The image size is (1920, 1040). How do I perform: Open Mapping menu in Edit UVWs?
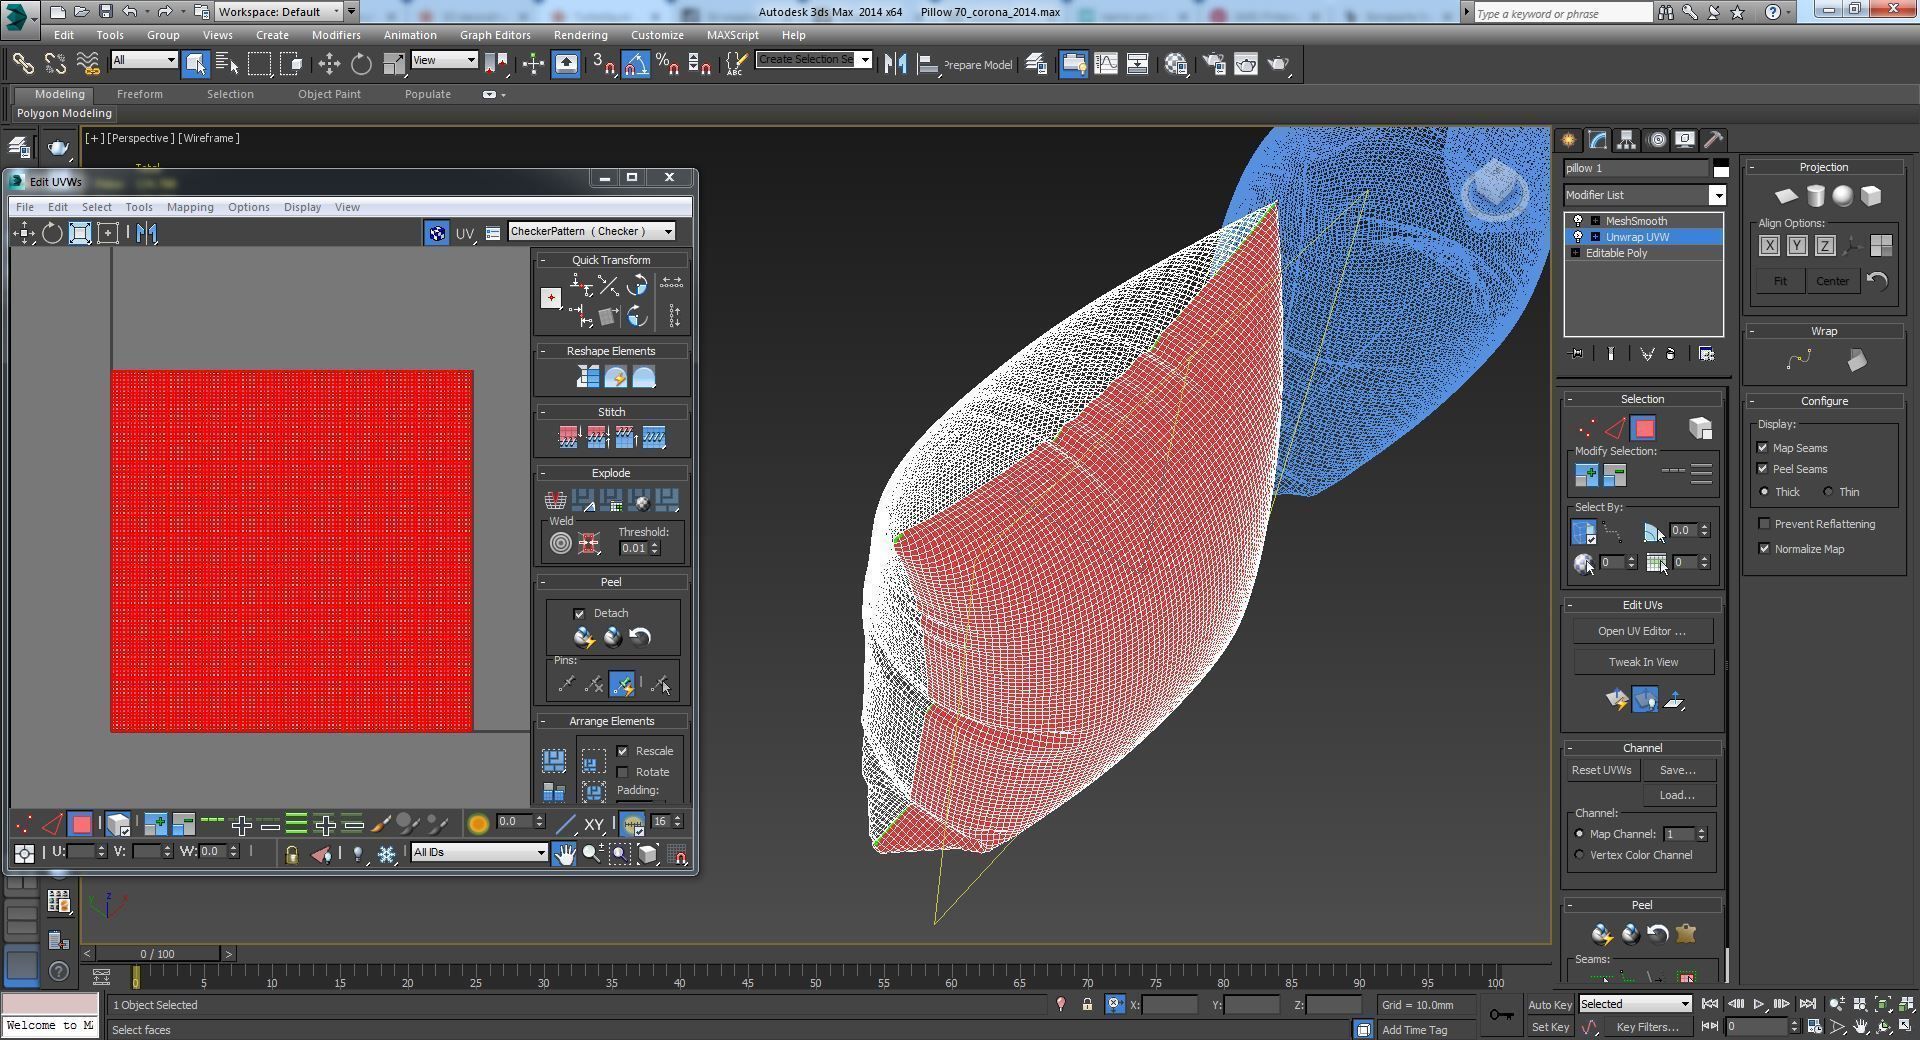190,207
